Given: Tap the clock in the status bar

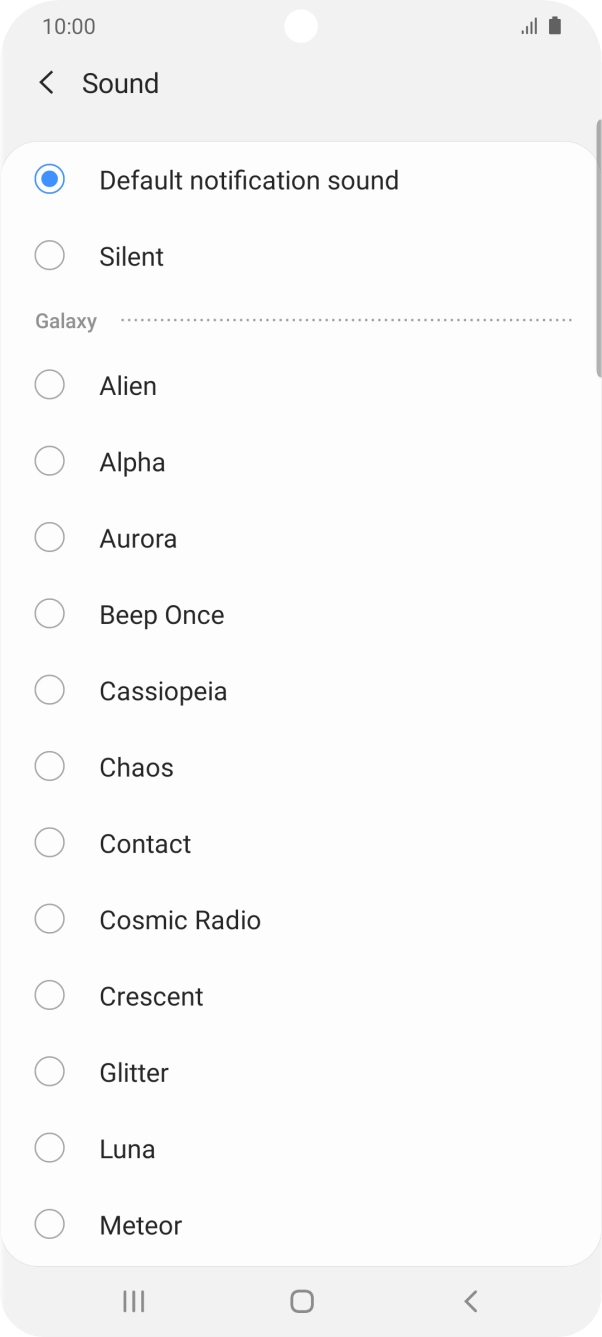Looking at the screenshot, I should [x=67, y=26].
